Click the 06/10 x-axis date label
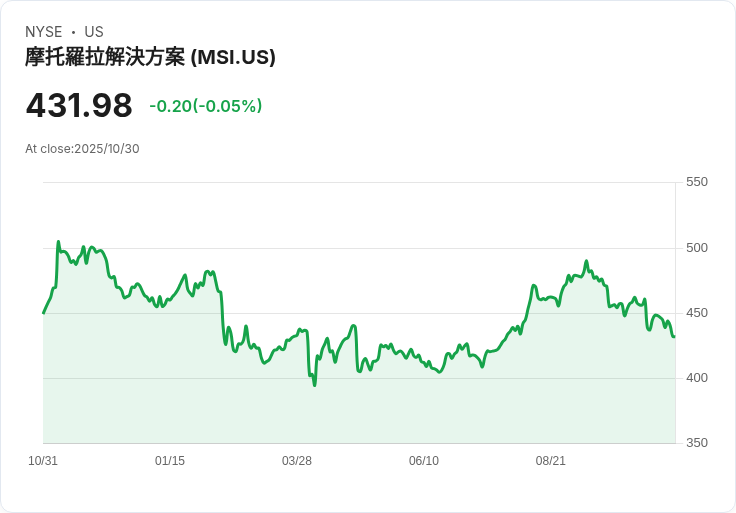736x513 pixels. [x=424, y=461]
